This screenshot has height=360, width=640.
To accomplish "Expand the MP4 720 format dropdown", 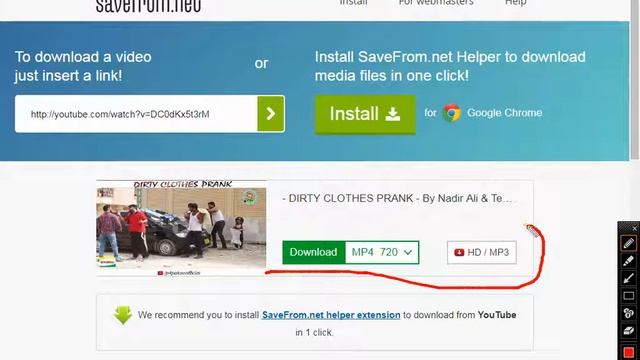I will [x=382, y=252].
